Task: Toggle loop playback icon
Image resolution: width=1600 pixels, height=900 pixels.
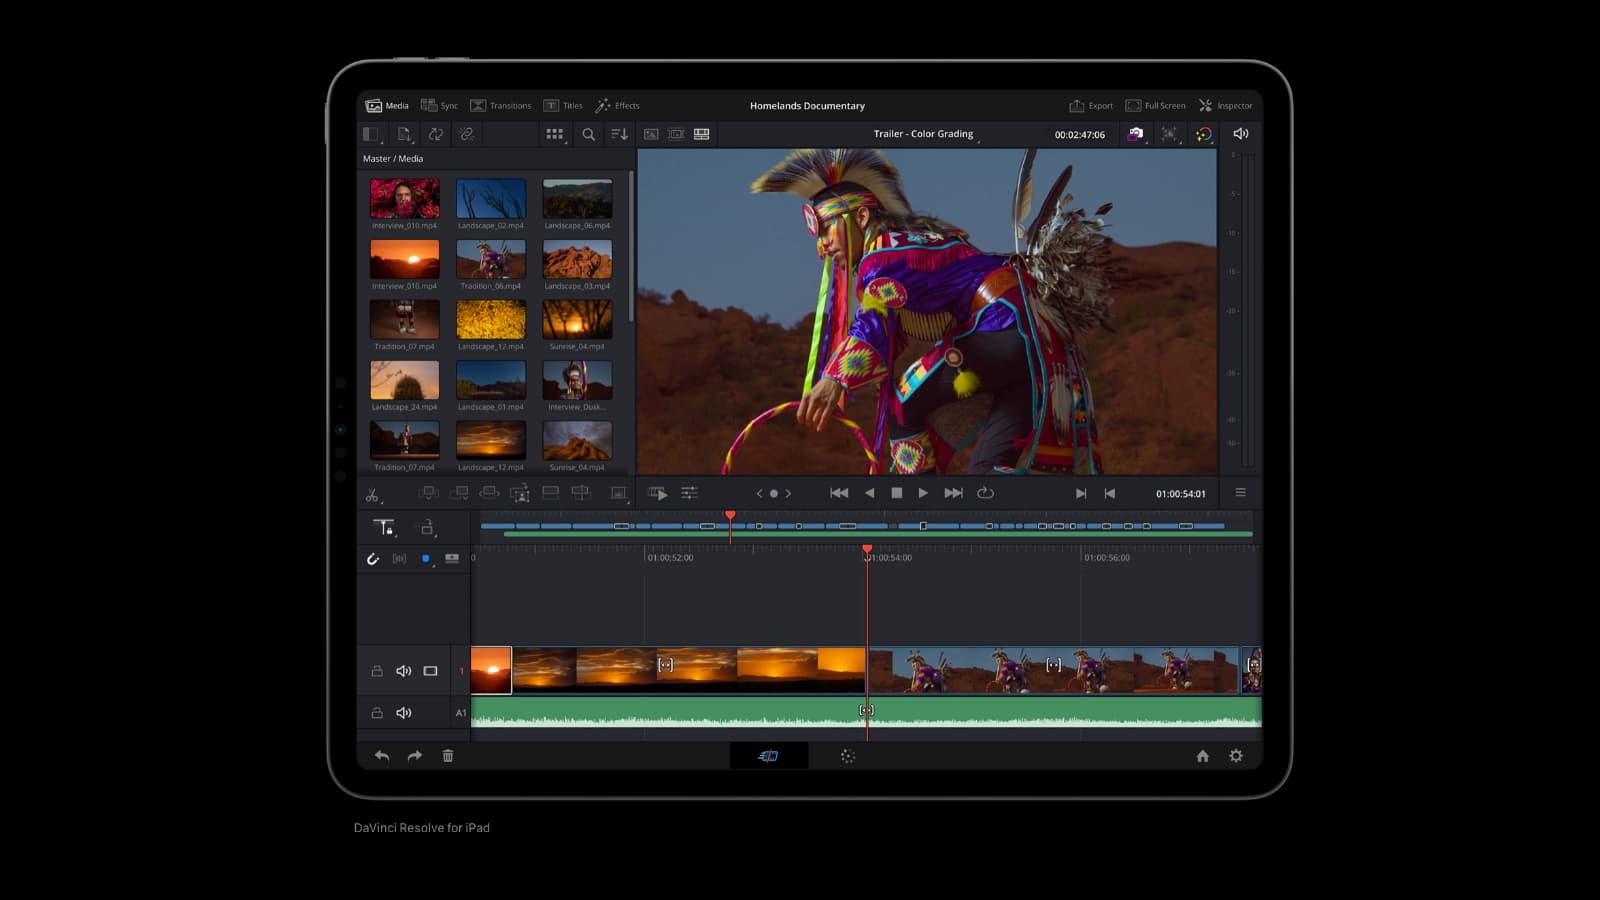Action: click(985, 493)
